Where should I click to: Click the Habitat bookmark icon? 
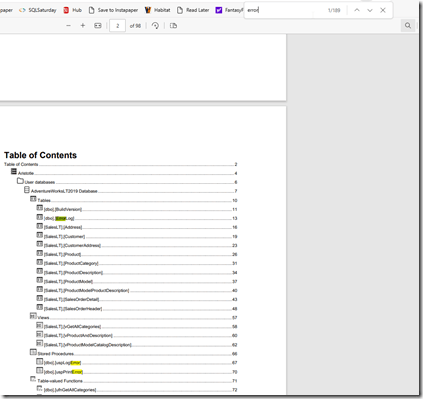click(x=148, y=10)
